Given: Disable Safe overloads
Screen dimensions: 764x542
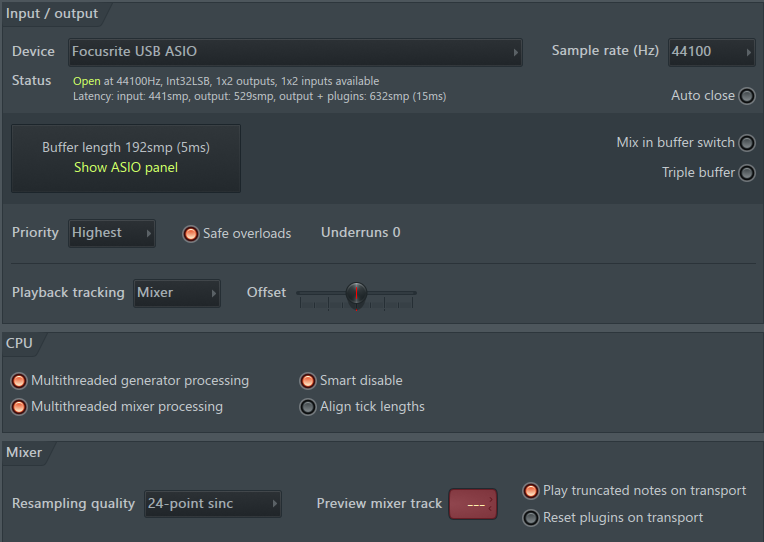Looking at the screenshot, I should (x=191, y=234).
